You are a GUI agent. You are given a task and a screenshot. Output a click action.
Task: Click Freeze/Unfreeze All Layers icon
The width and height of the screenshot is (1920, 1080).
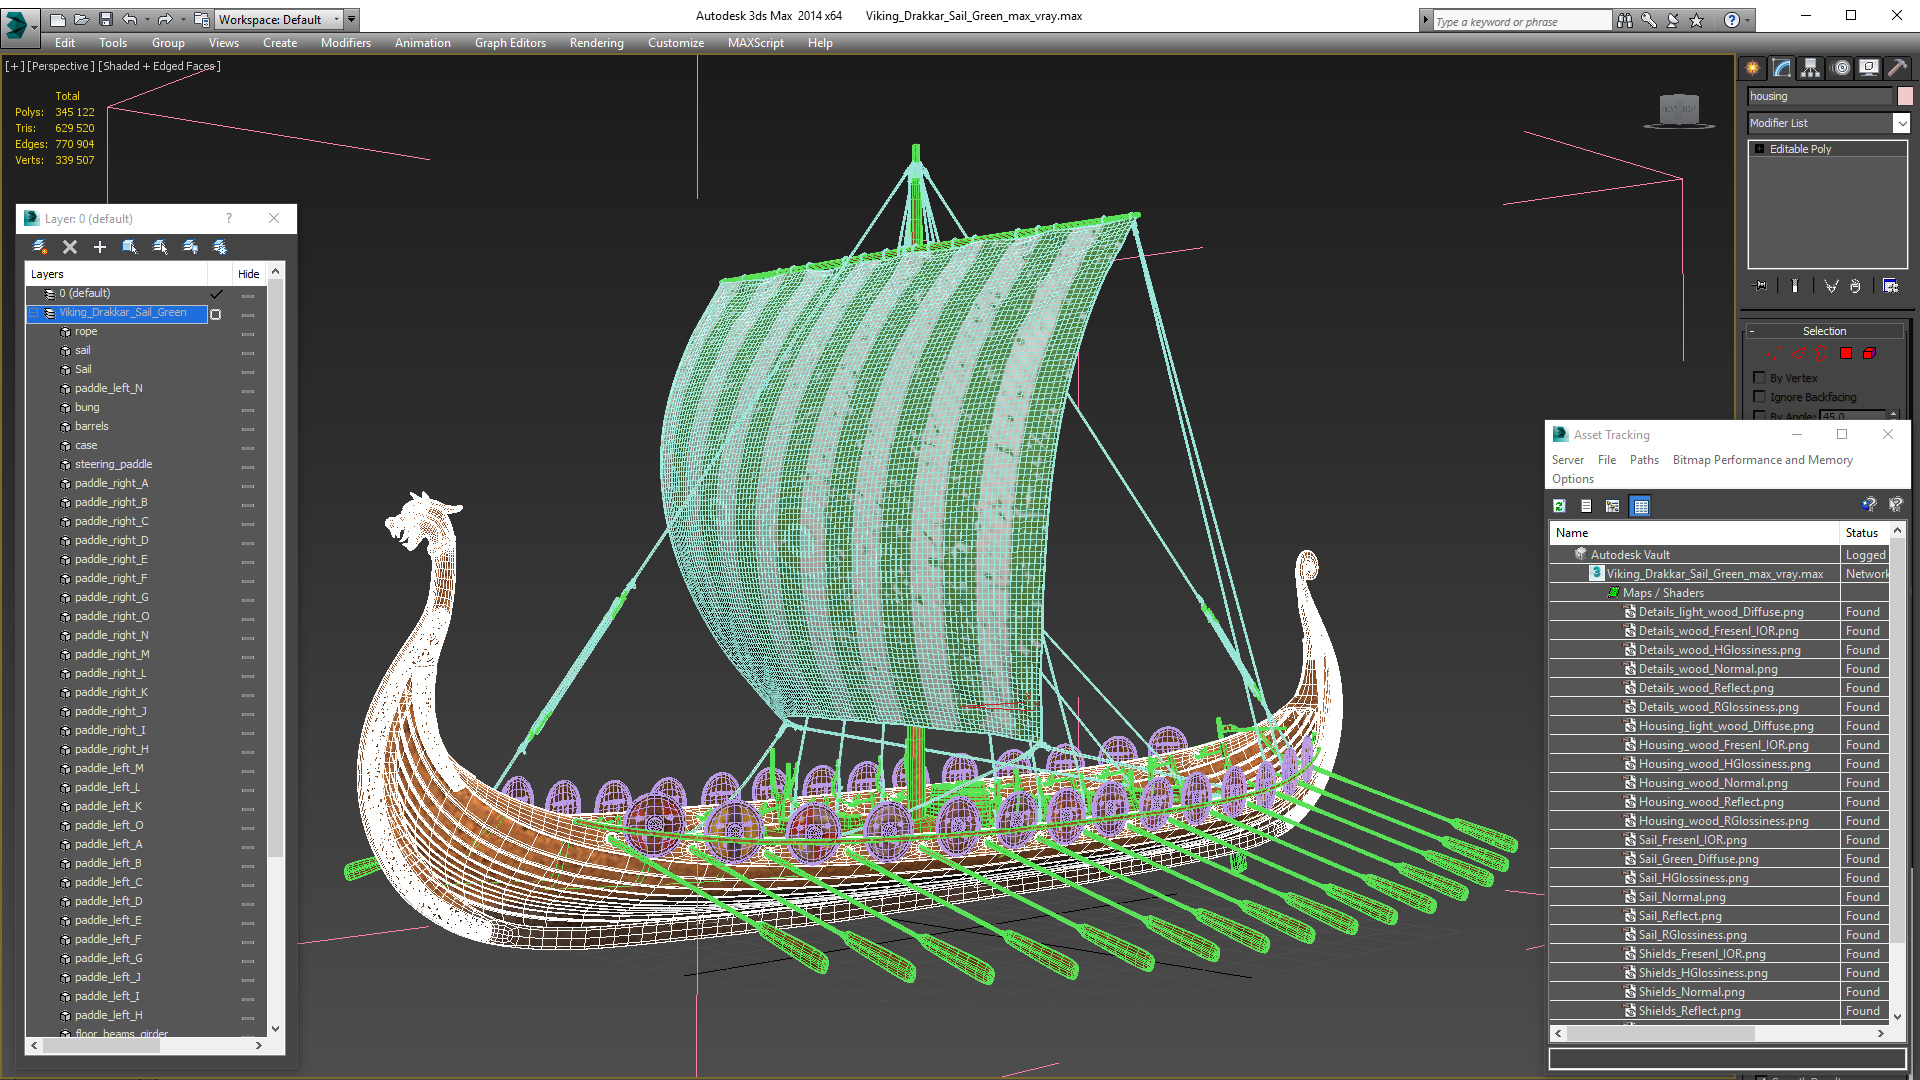click(x=220, y=247)
